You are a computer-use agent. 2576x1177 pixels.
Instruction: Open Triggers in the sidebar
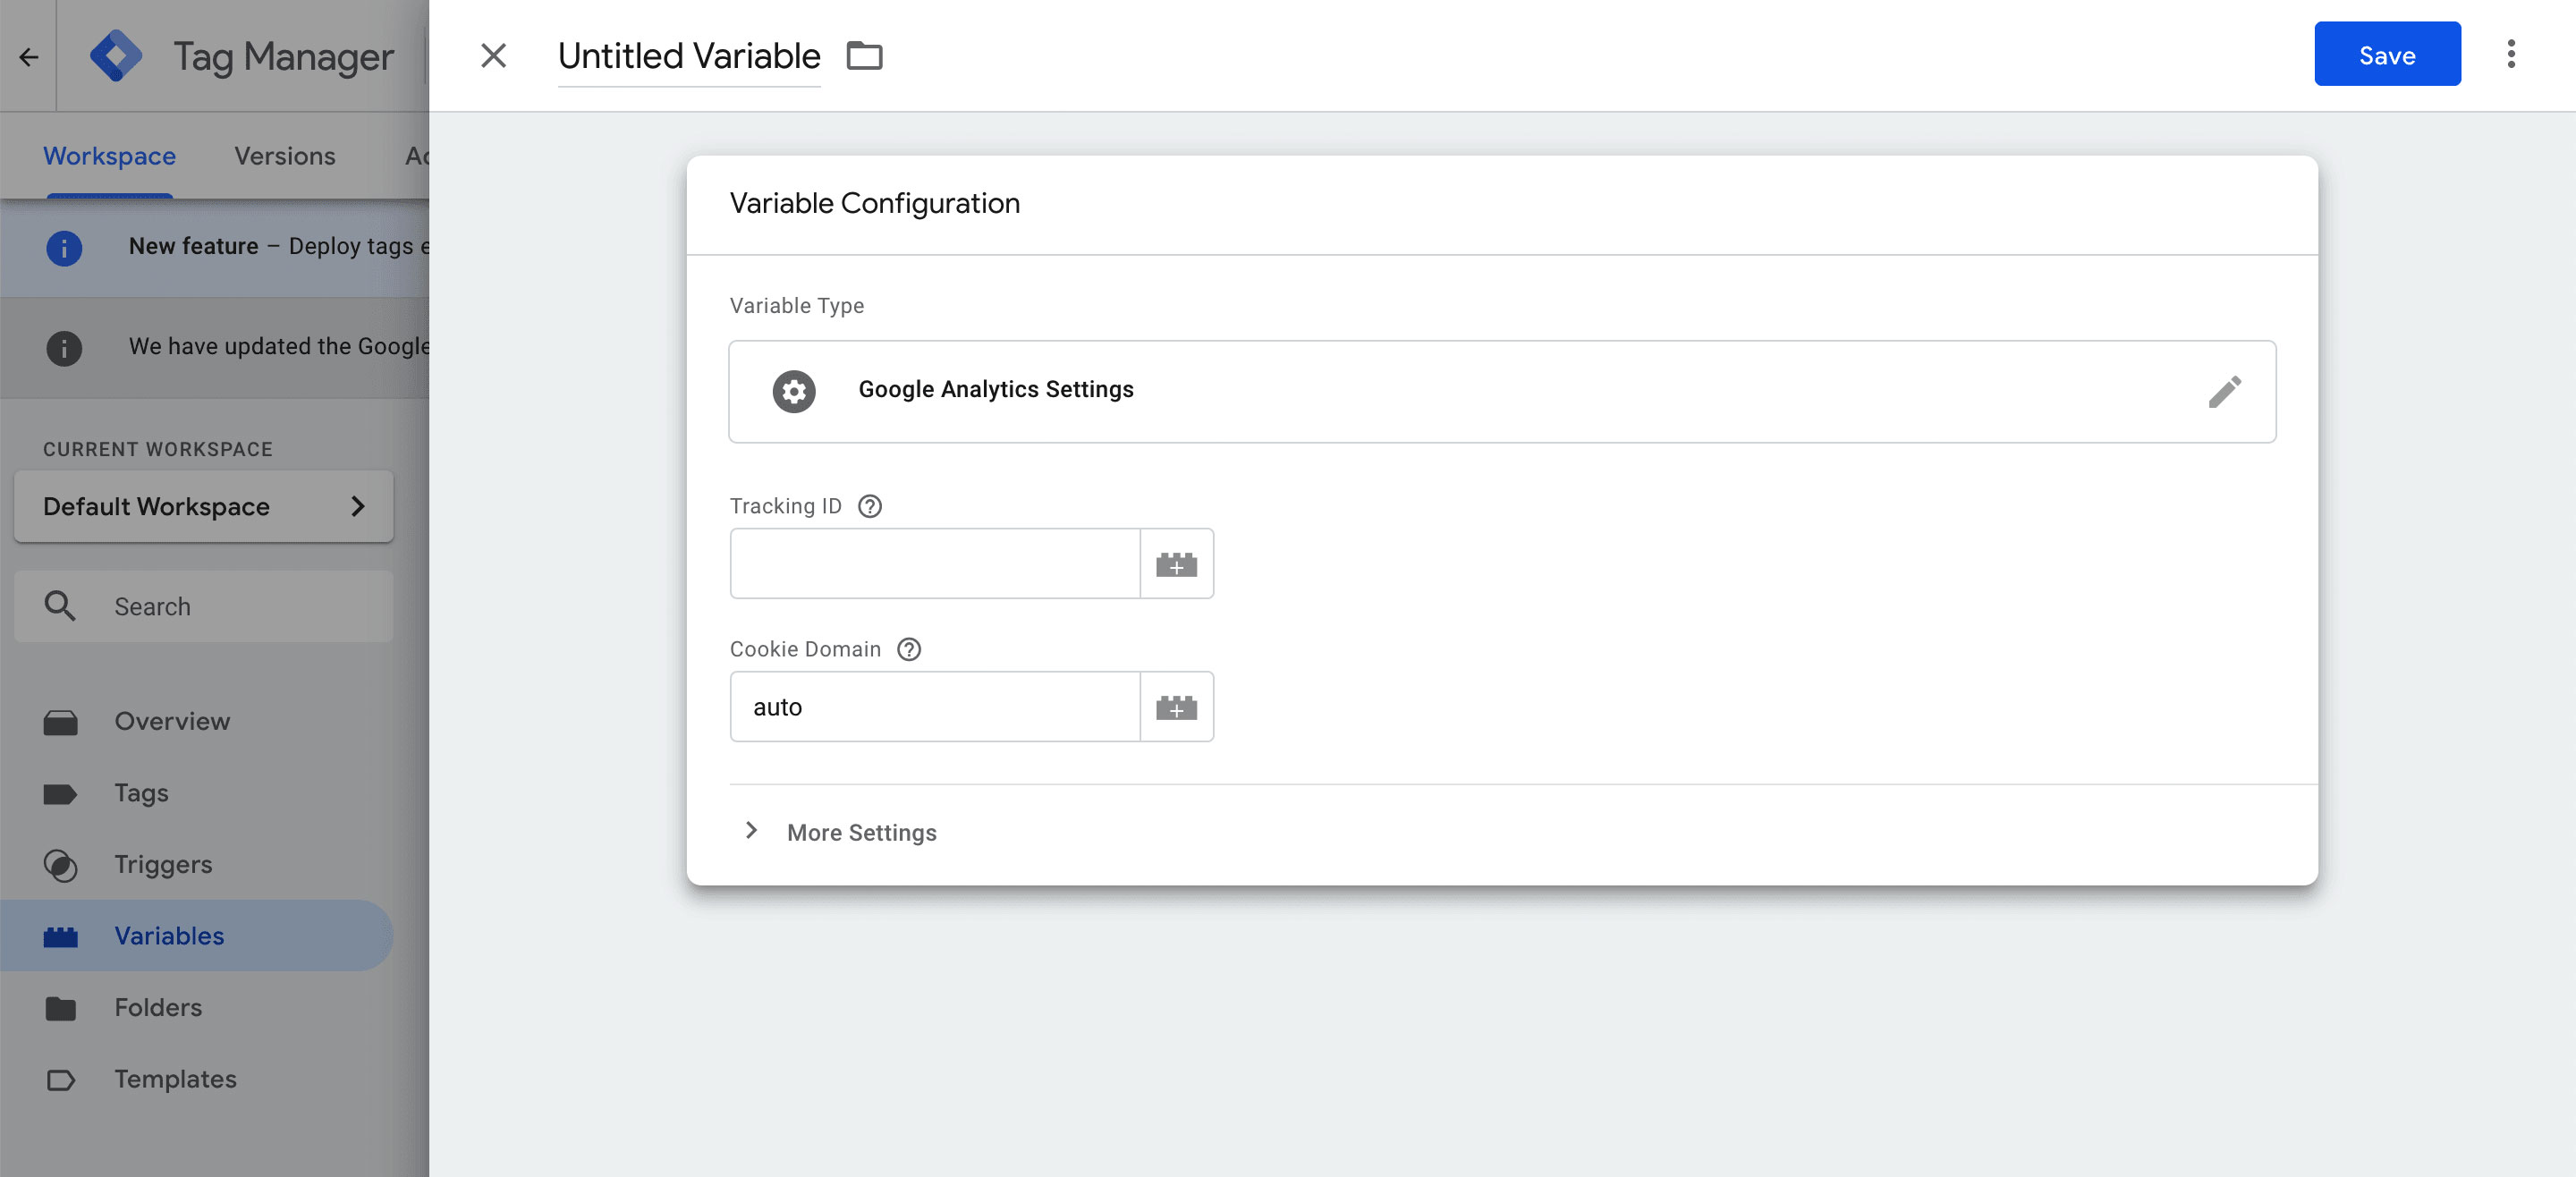pos(163,864)
